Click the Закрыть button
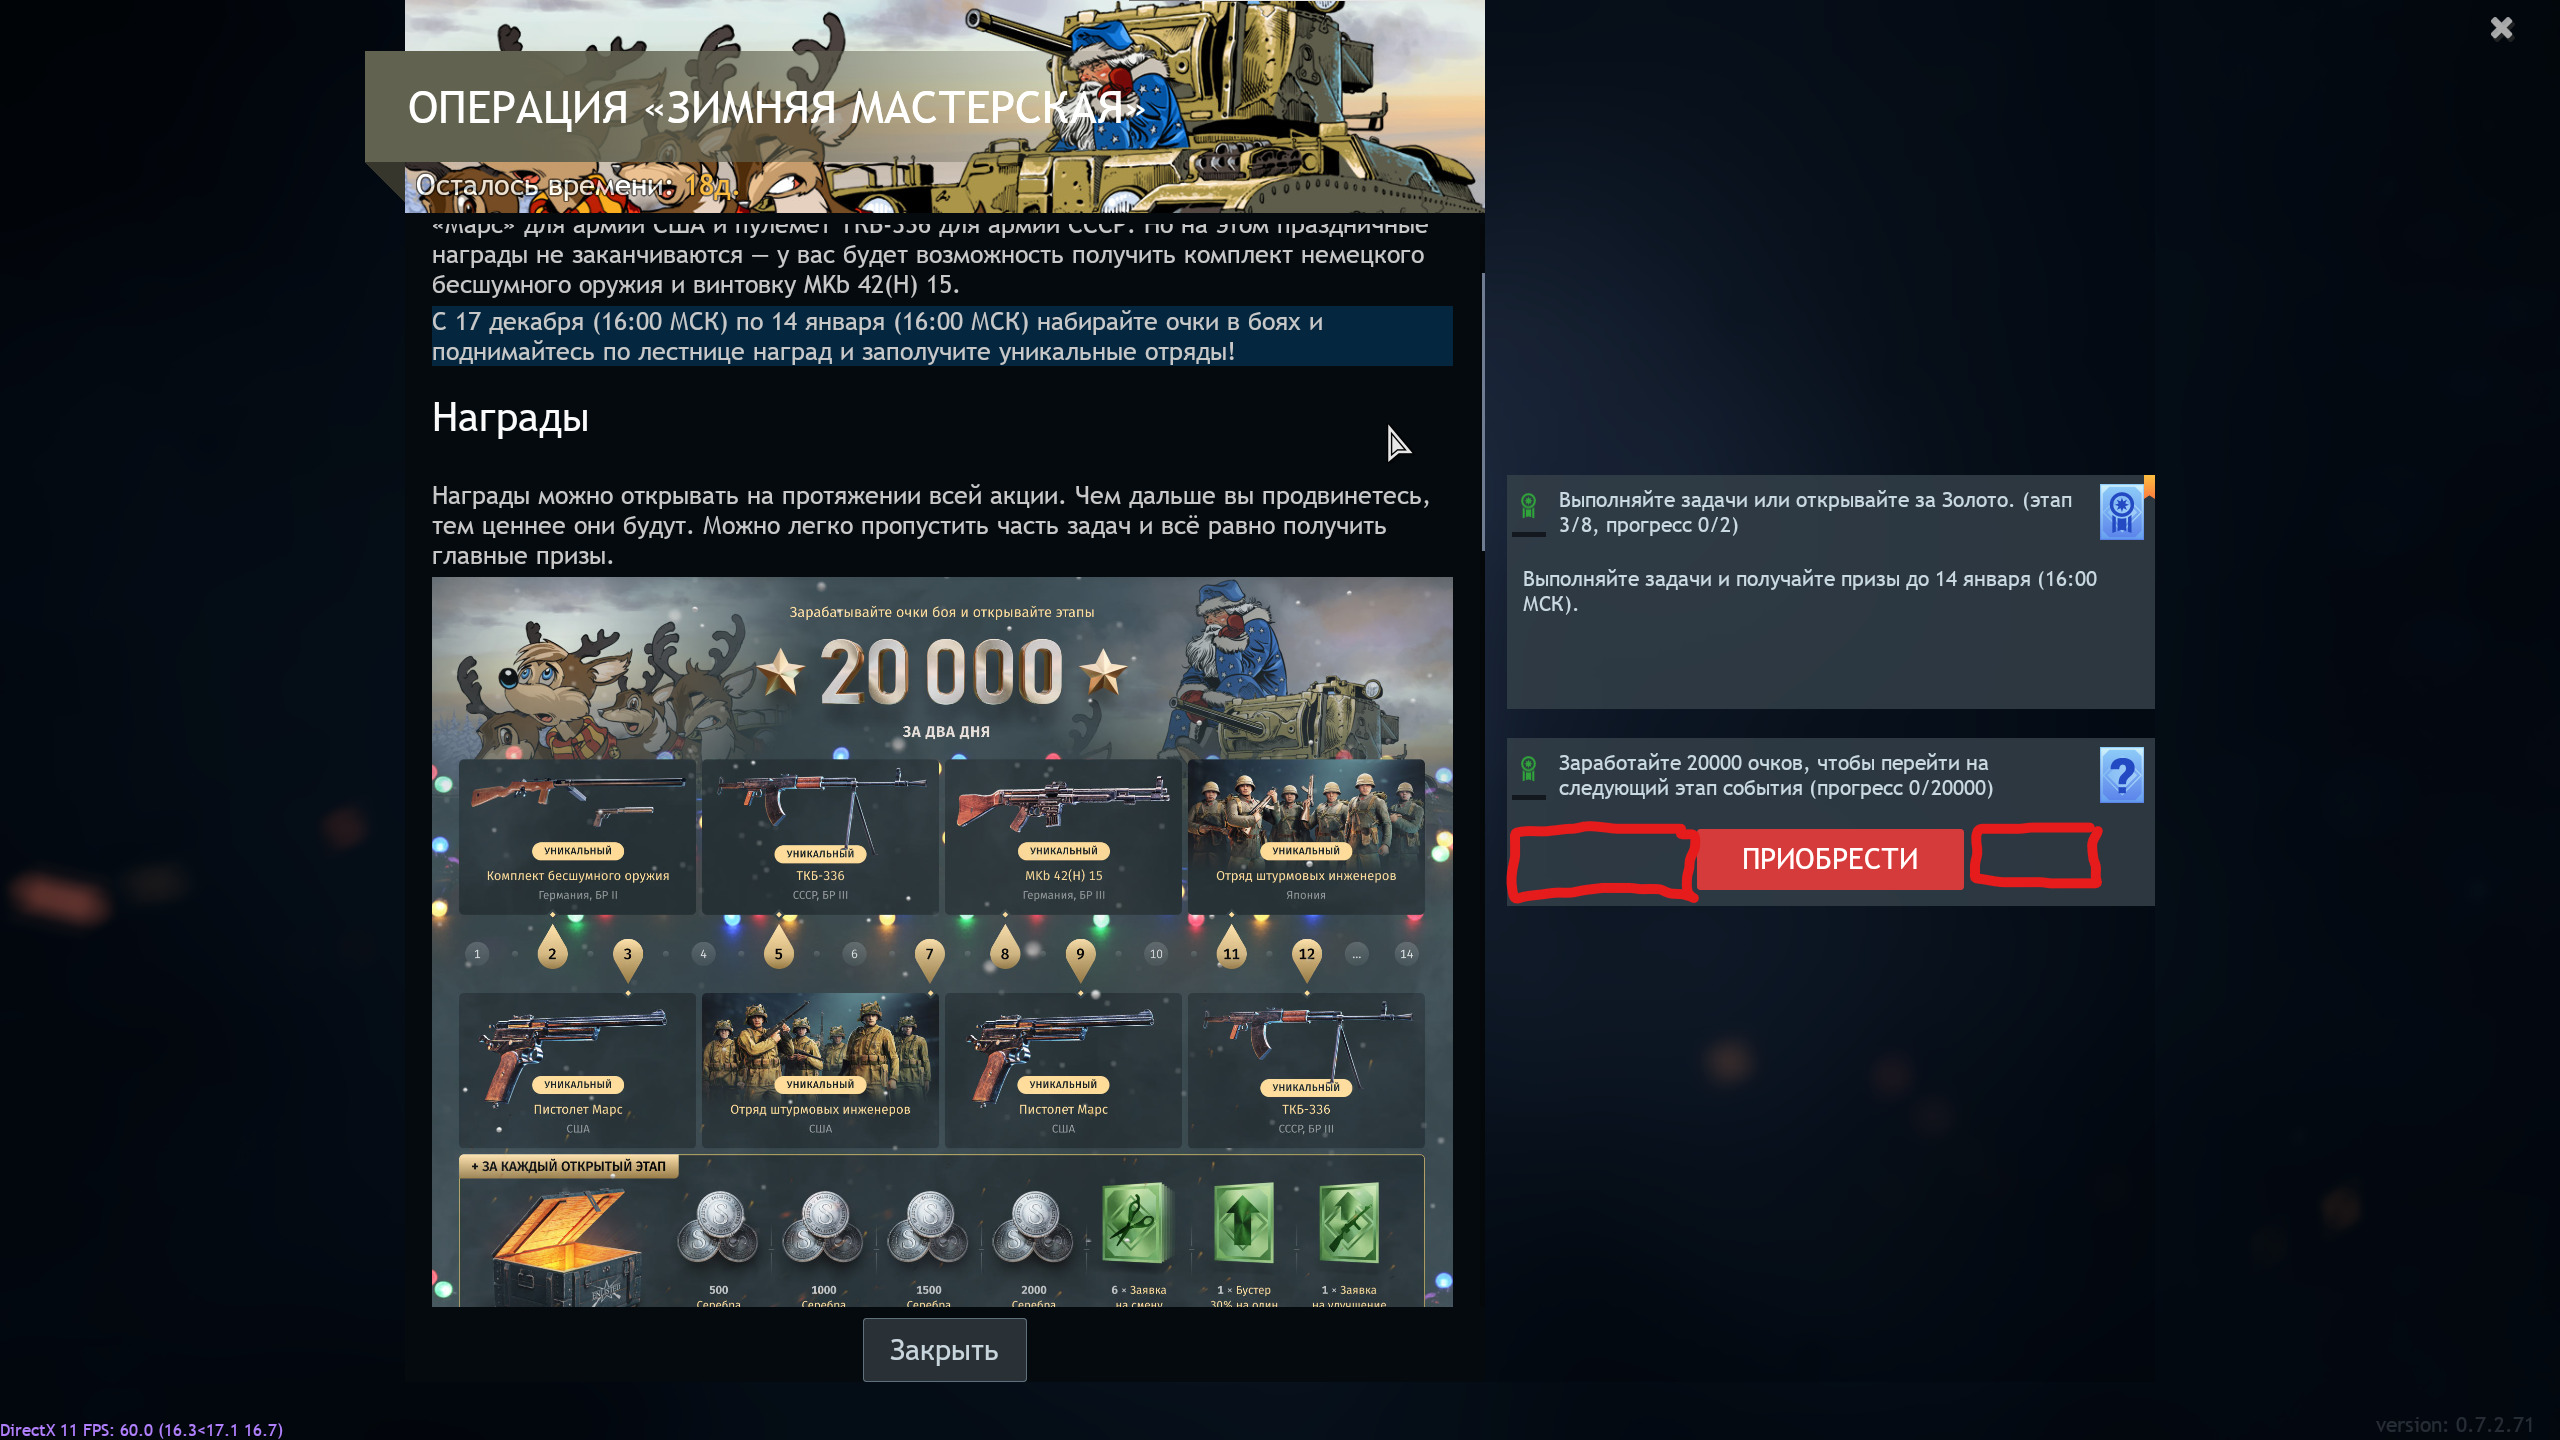The image size is (2560, 1440). pyautogui.click(x=944, y=1350)
